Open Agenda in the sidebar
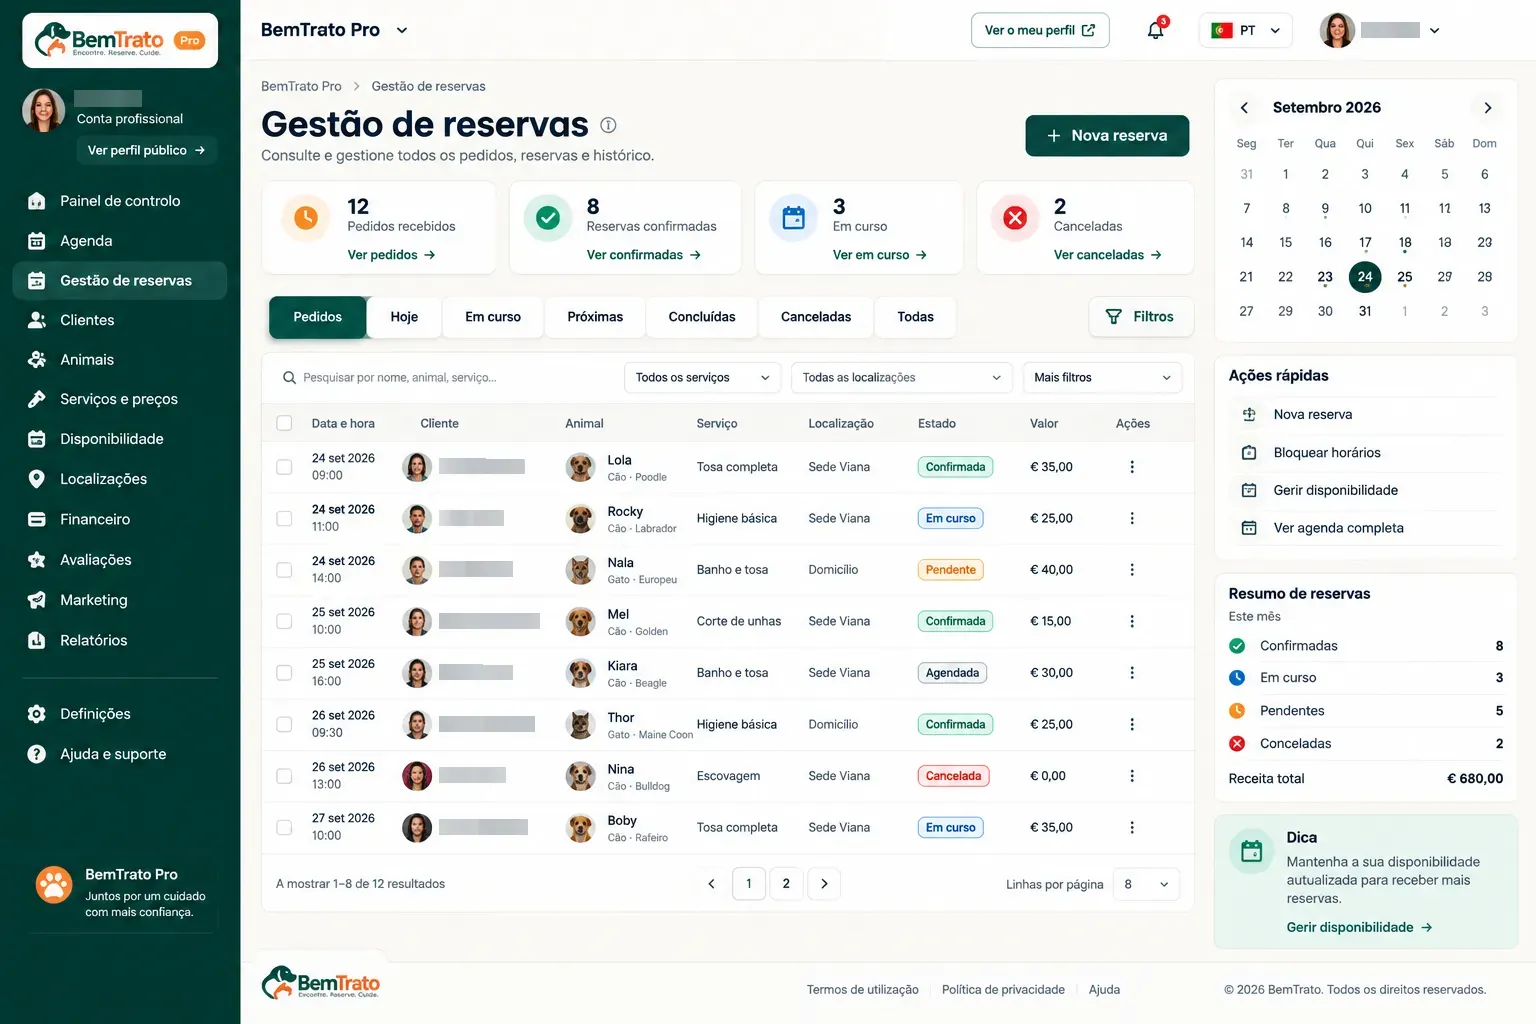Viewport: 1536px width, 1024px height. 120,241
